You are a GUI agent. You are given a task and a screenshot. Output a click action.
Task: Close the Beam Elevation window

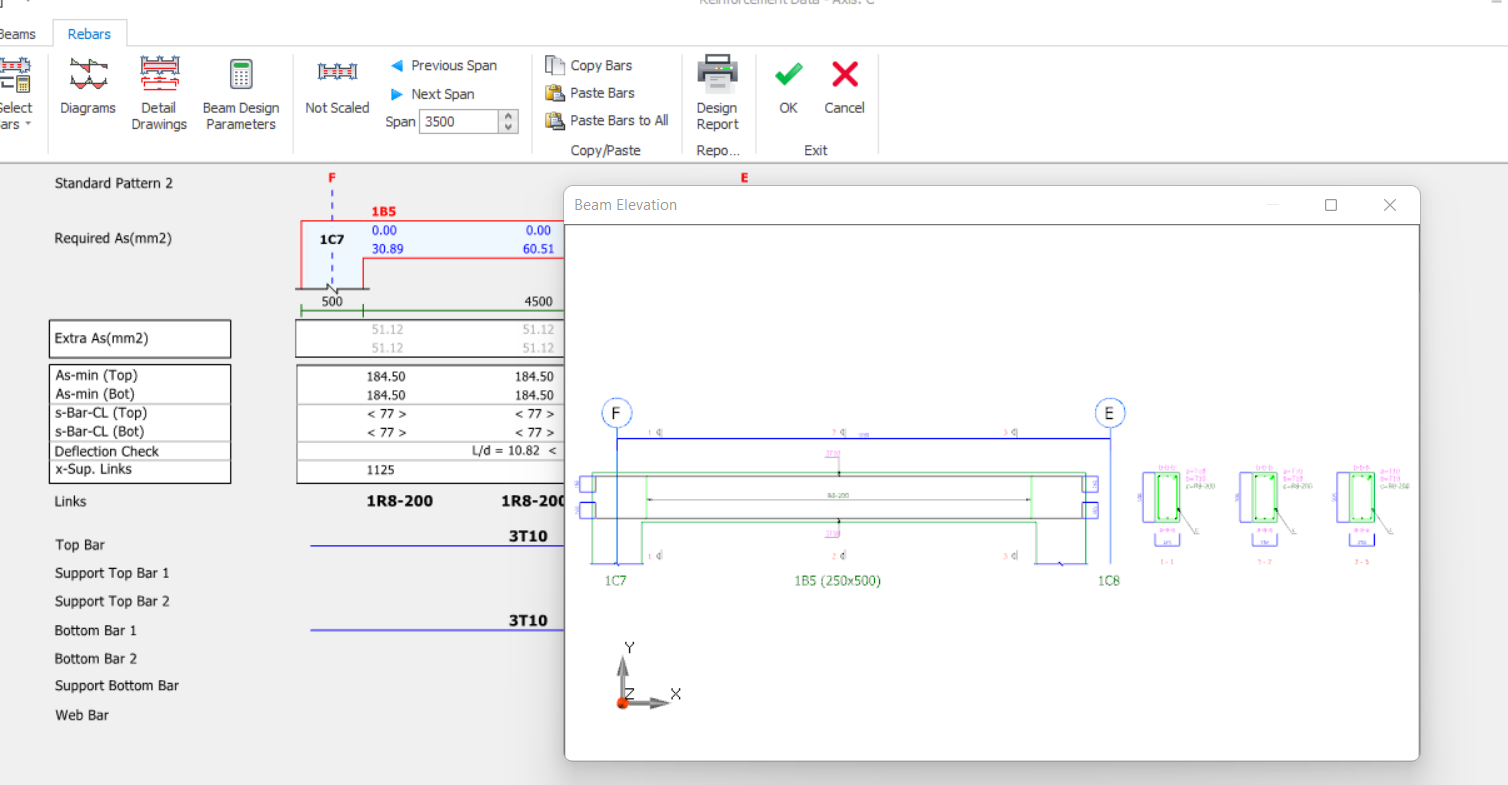click(x=1389, y=205)
